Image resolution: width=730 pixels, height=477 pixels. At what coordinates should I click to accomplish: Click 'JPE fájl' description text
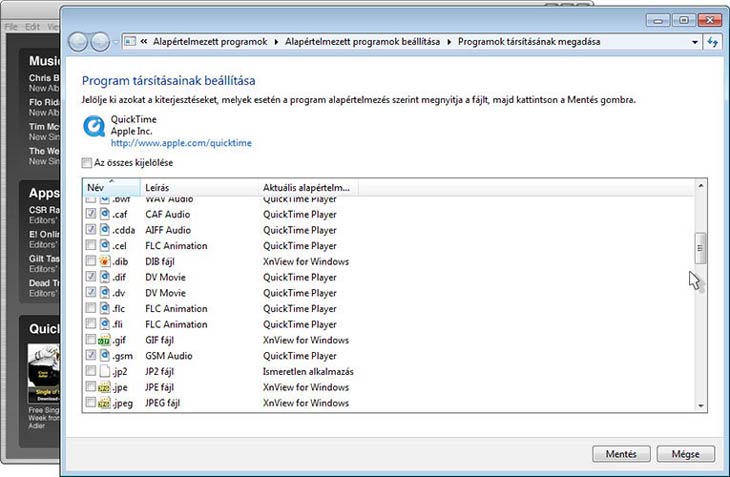(x=159, y=388)
